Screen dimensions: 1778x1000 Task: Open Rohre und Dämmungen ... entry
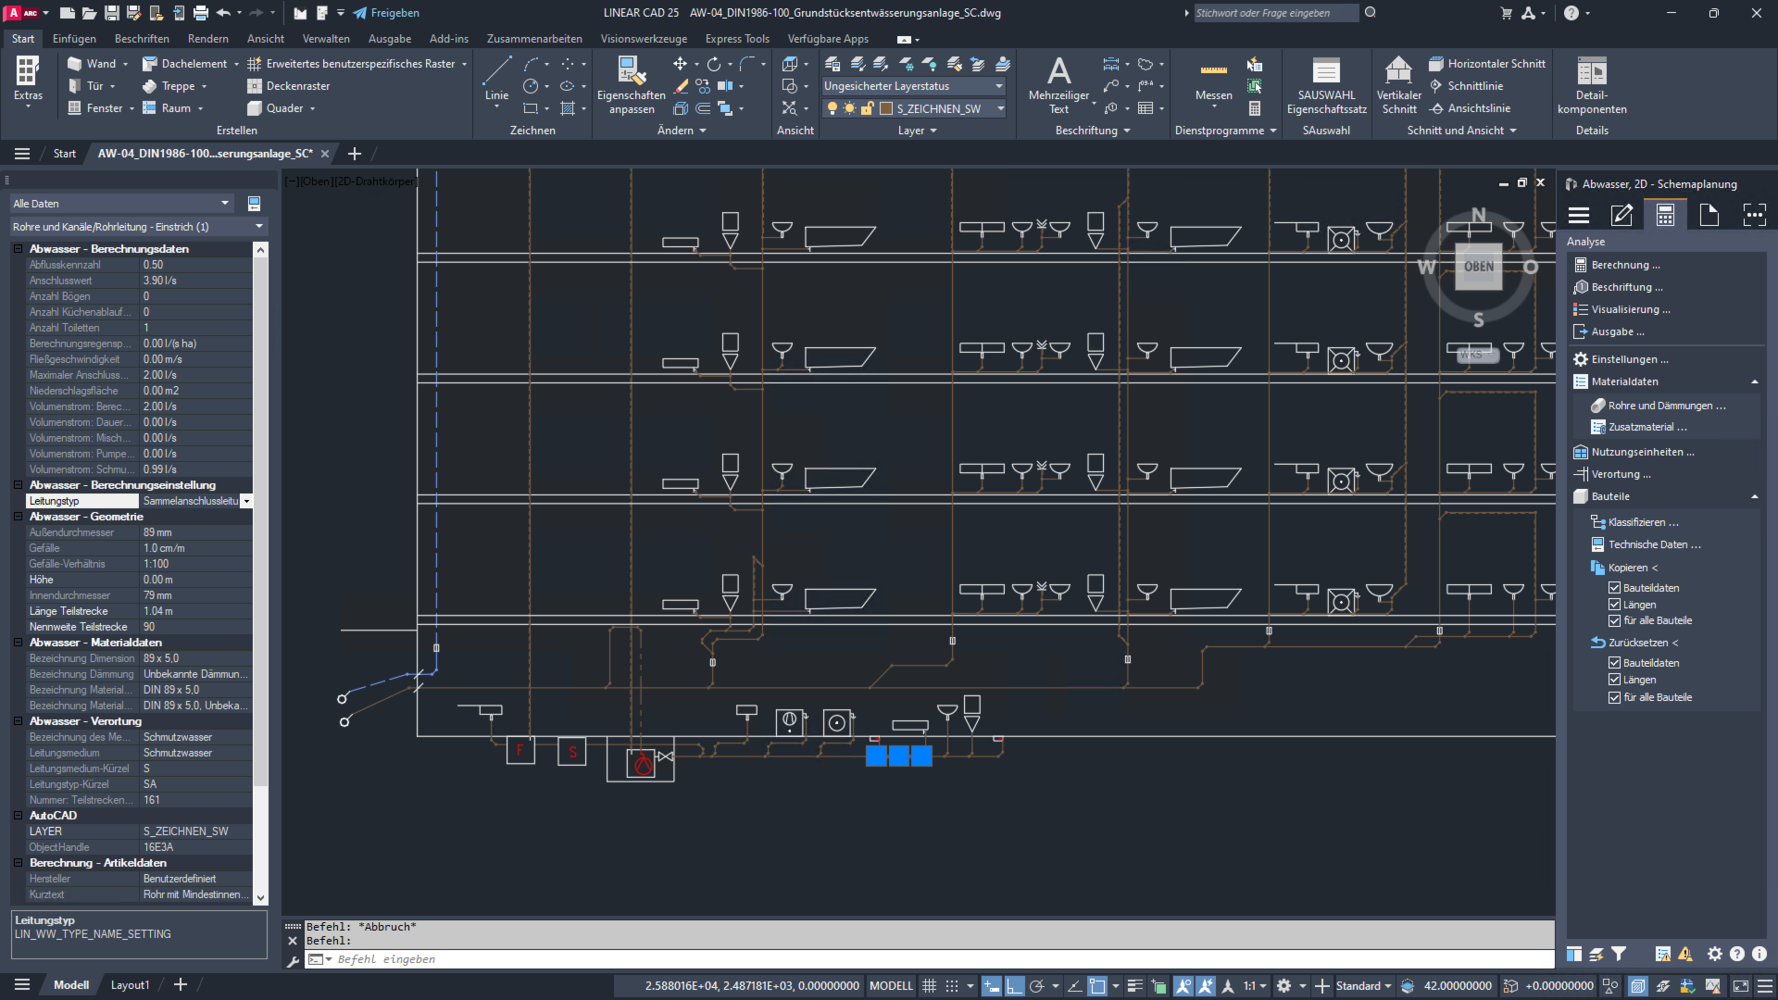tap(1667, 406)
